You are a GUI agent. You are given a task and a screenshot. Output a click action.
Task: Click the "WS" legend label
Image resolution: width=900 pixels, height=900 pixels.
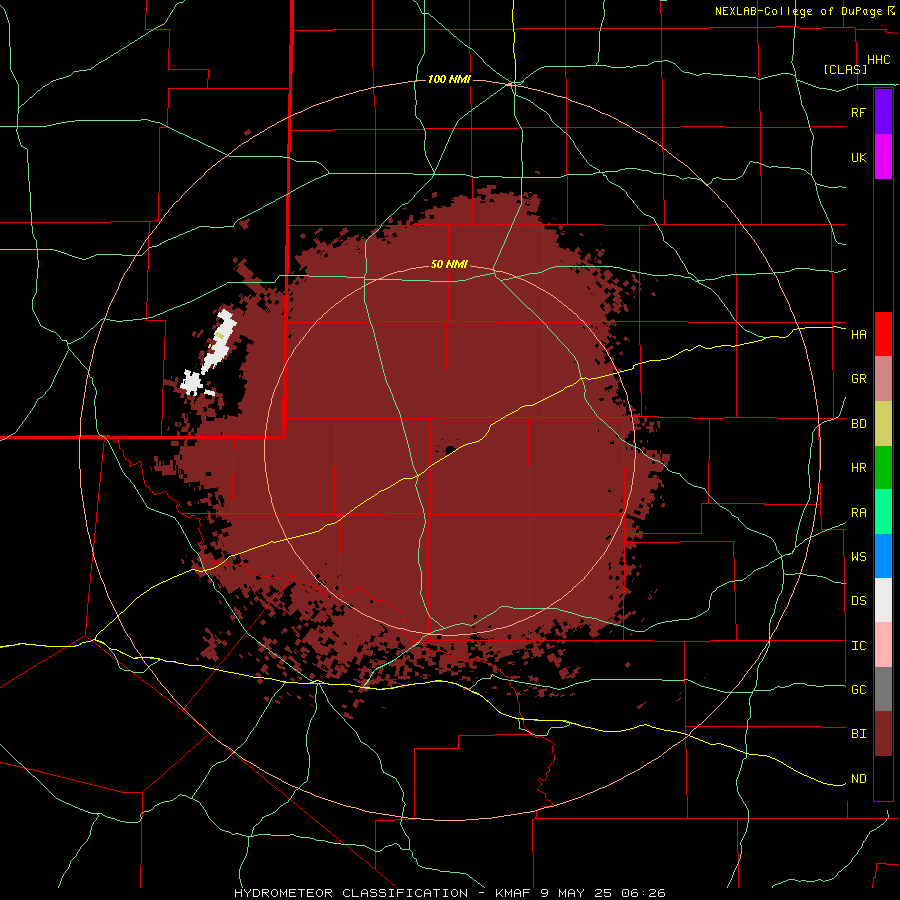[x=858, y=557]
